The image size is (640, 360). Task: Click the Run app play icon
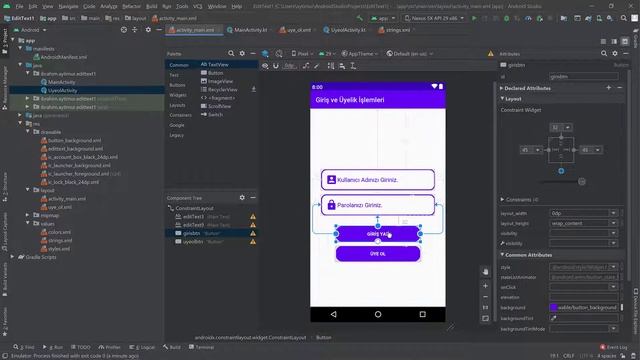[474, 18]
